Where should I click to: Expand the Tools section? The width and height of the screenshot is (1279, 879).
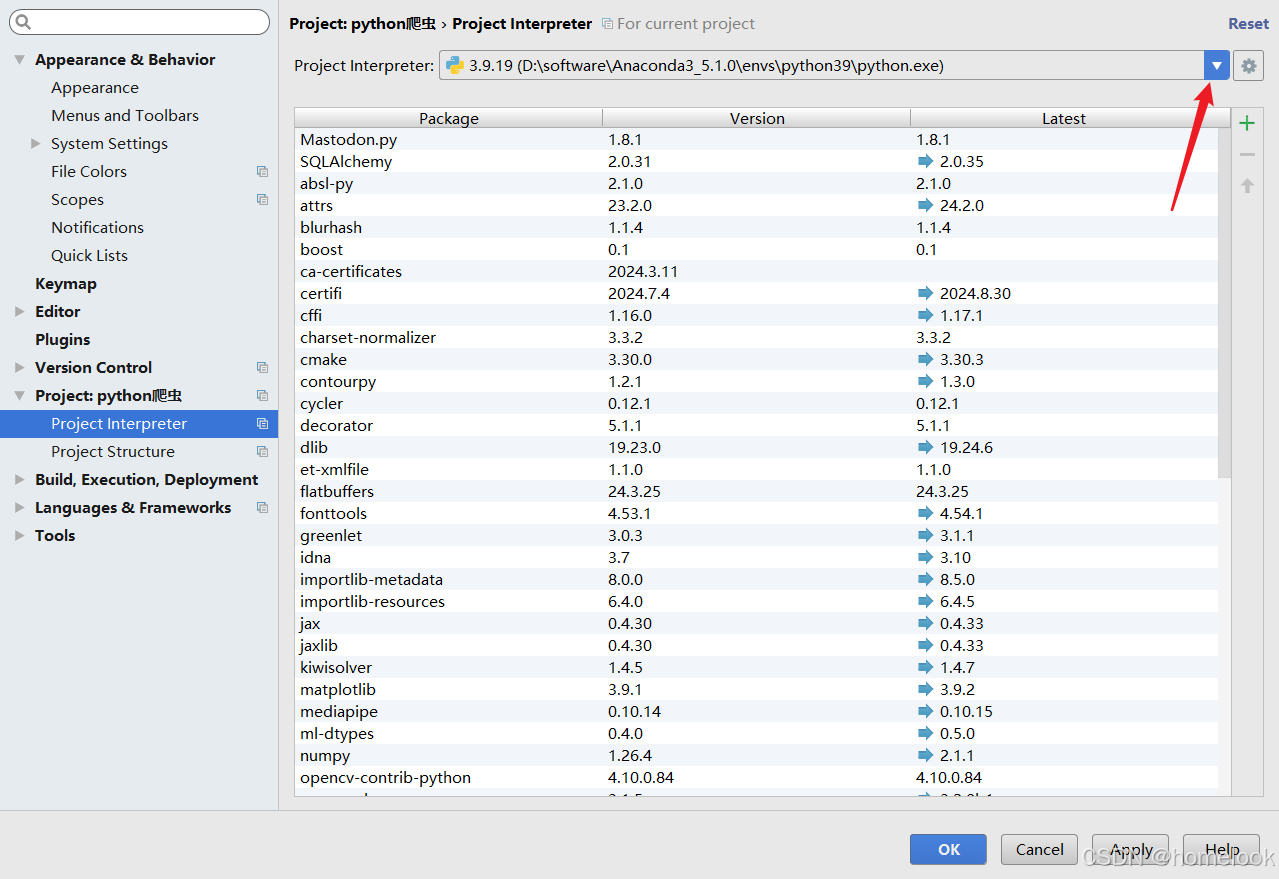pos(19,536)
